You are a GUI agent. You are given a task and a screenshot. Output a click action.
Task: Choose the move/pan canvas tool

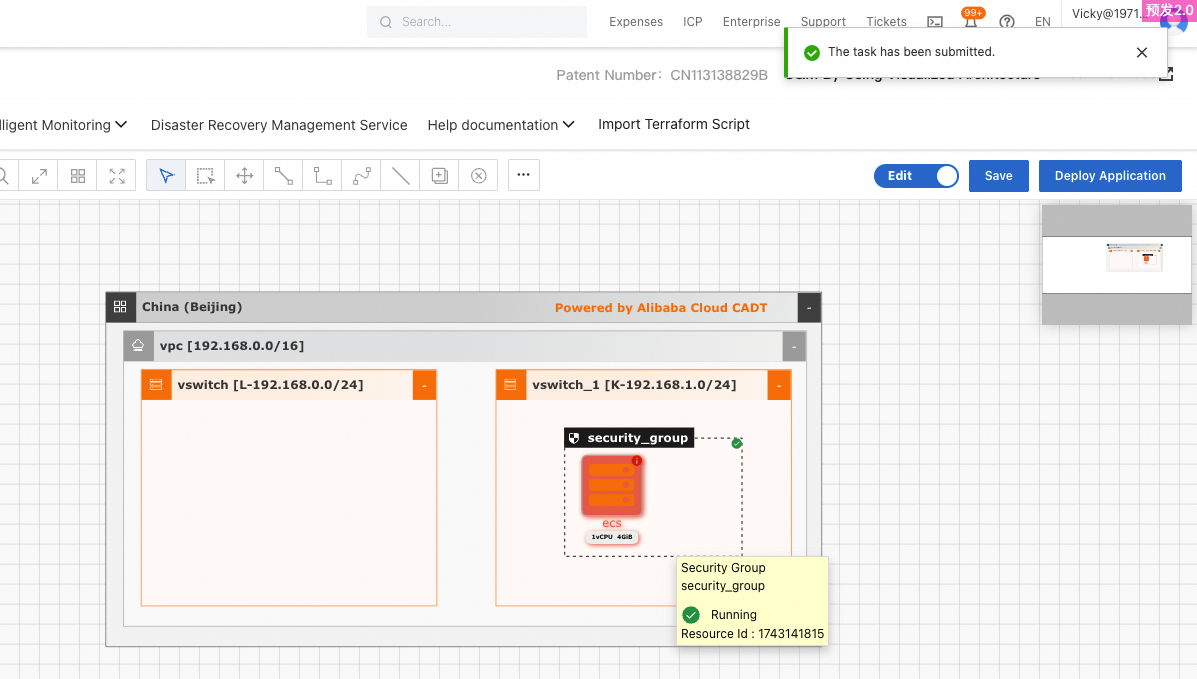(244, 176)
